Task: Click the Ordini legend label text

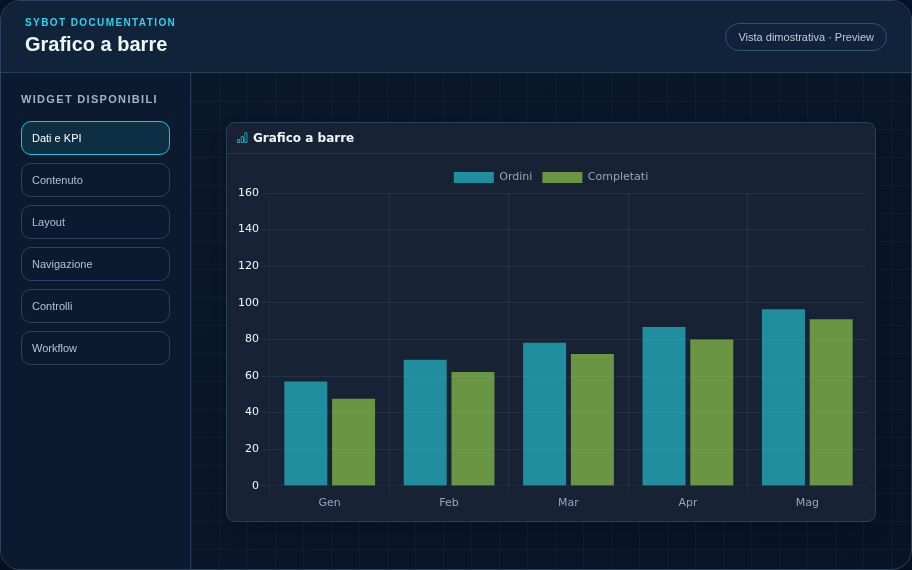Action: coord(515,176)
